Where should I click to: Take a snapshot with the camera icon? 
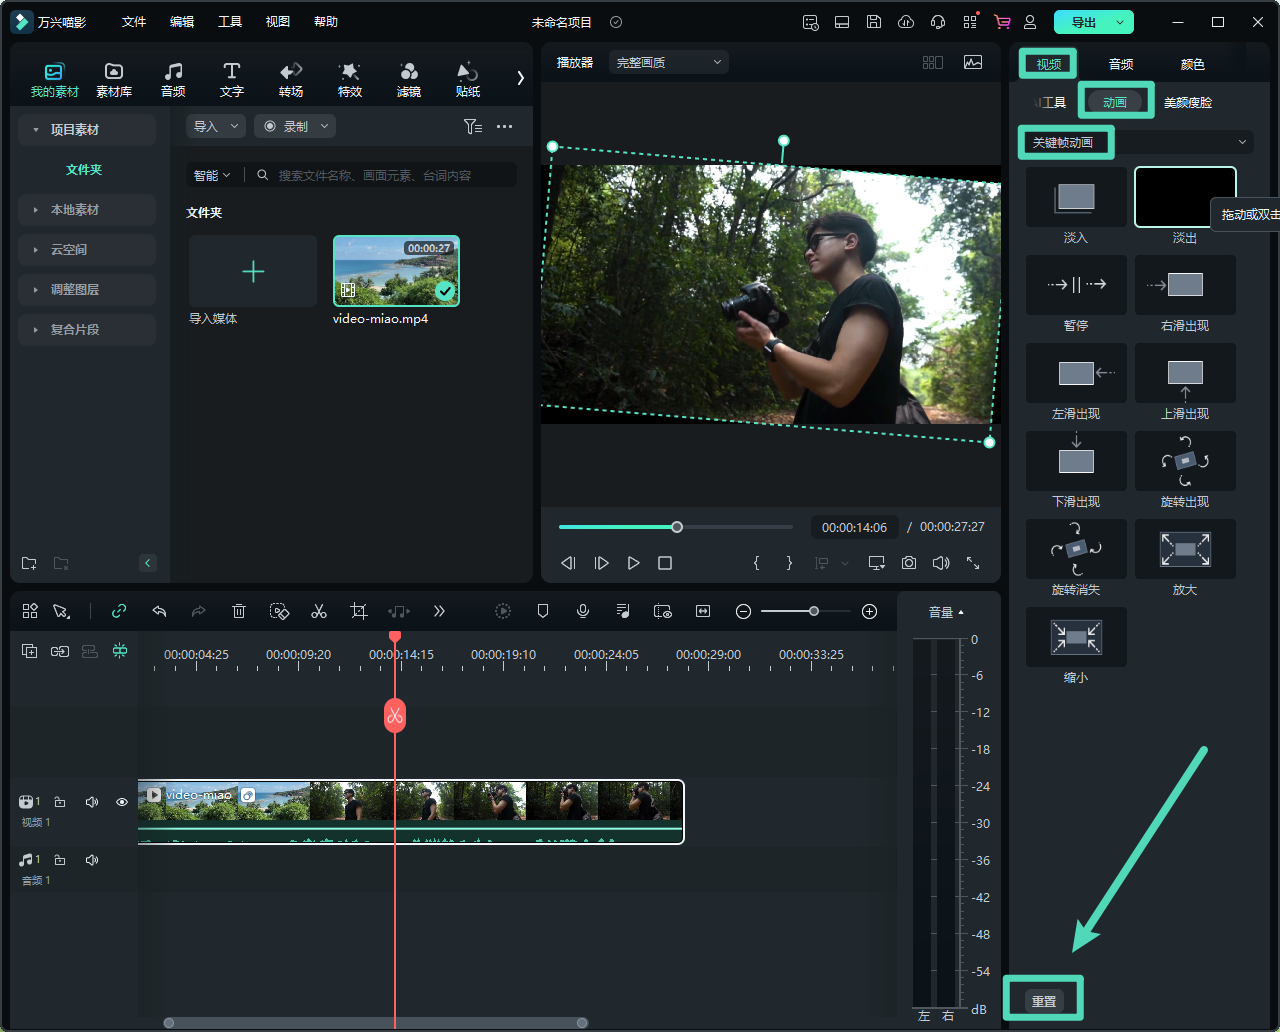[x=908, y=563]
